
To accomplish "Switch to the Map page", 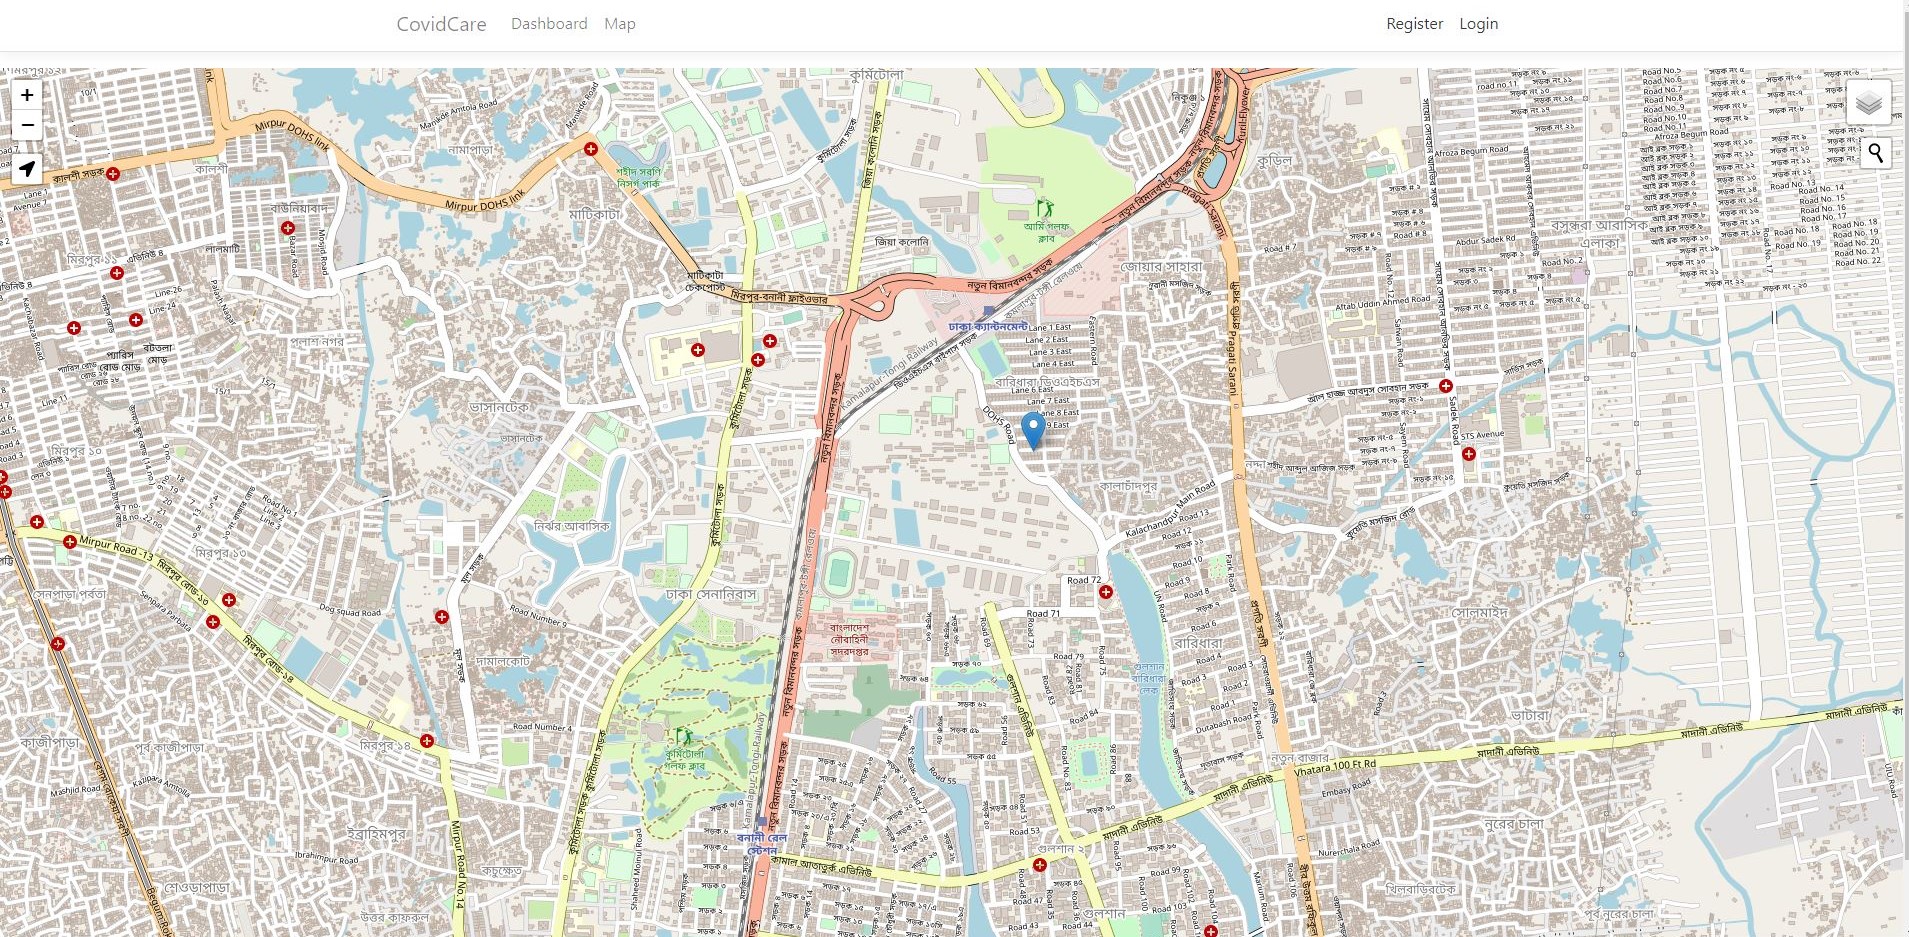I will point(620,24).
